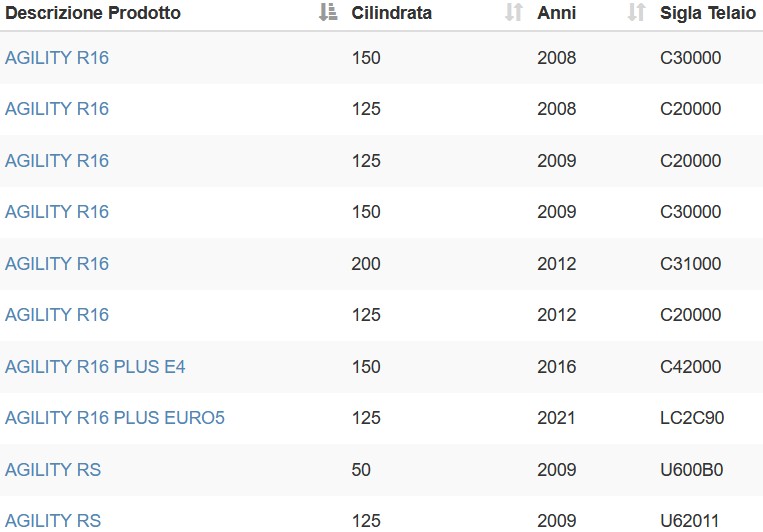Viewport: 763px width, 532px height.
Task: Open AGILITY R16 125 from 2012
Action: (x=57, y=314)
